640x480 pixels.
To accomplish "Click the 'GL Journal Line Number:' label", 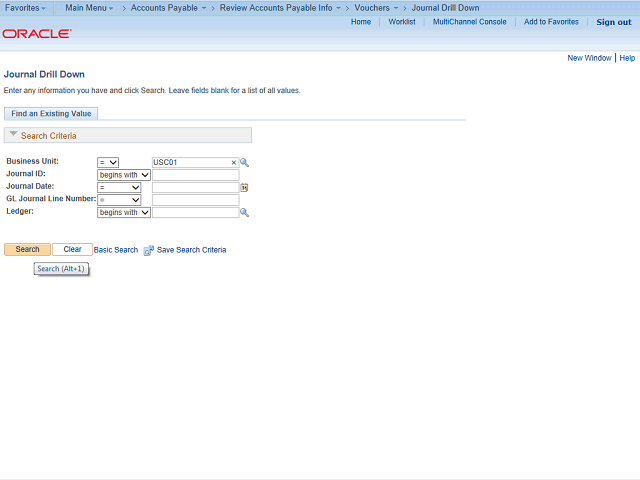I will pyautogui.click(x=51, y=199).
